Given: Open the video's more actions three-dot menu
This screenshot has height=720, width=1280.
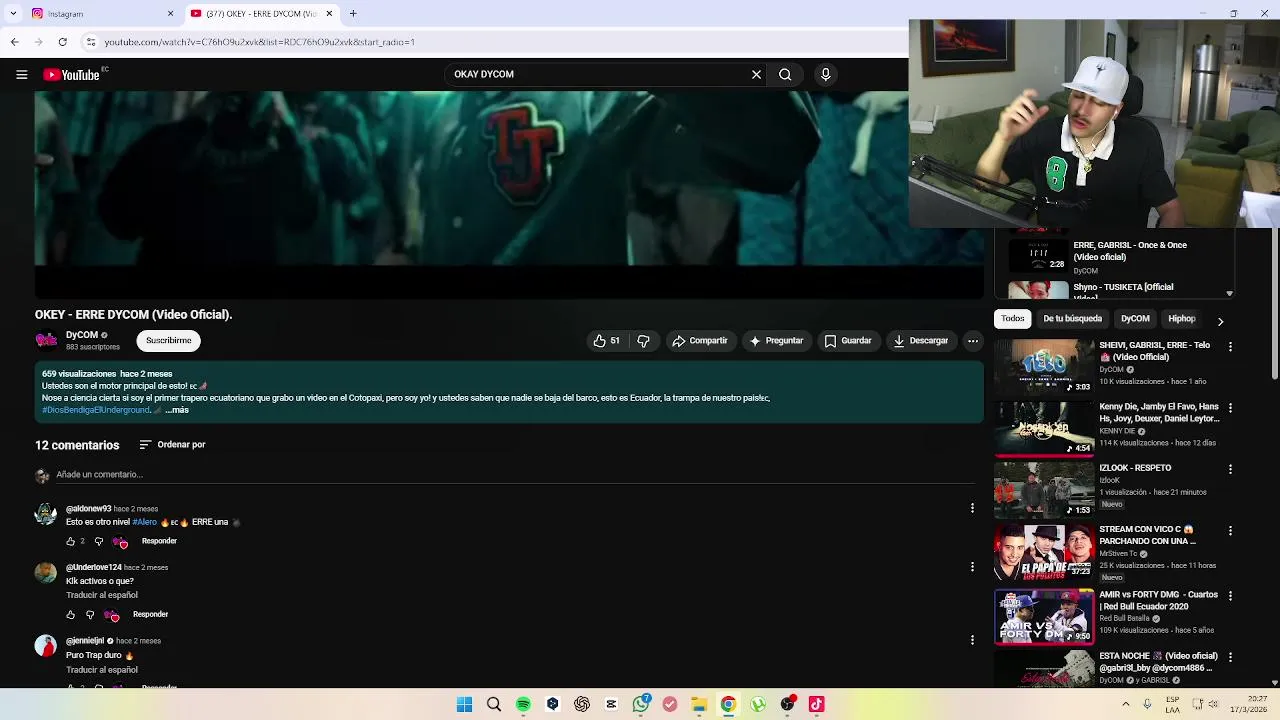Looking at the screenshot, I should coord(972,341).
